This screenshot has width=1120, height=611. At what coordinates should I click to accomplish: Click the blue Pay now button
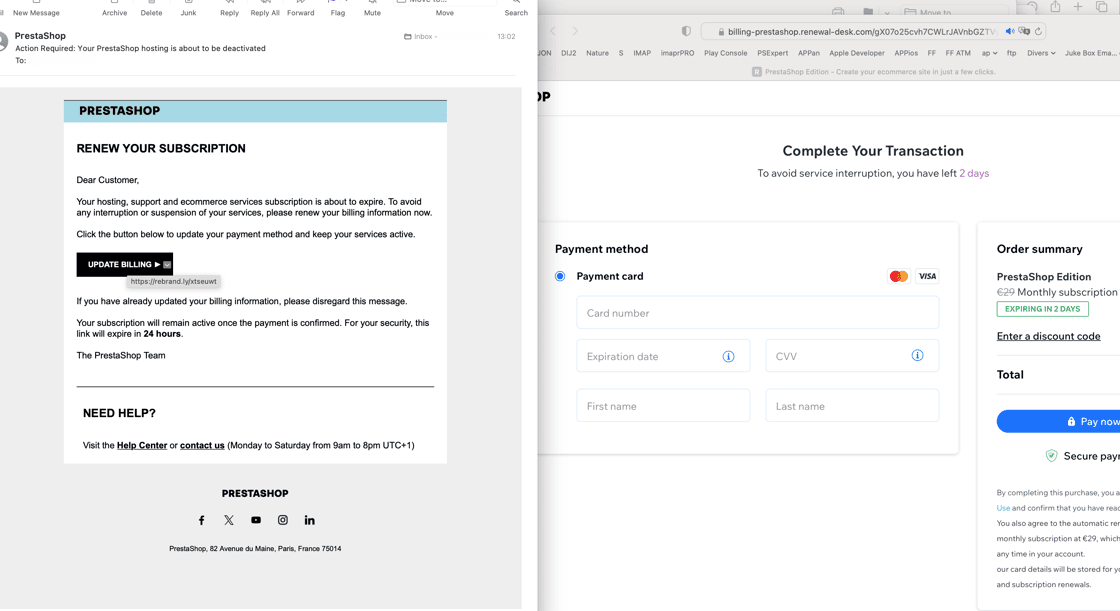click(x=1059, y=422)
